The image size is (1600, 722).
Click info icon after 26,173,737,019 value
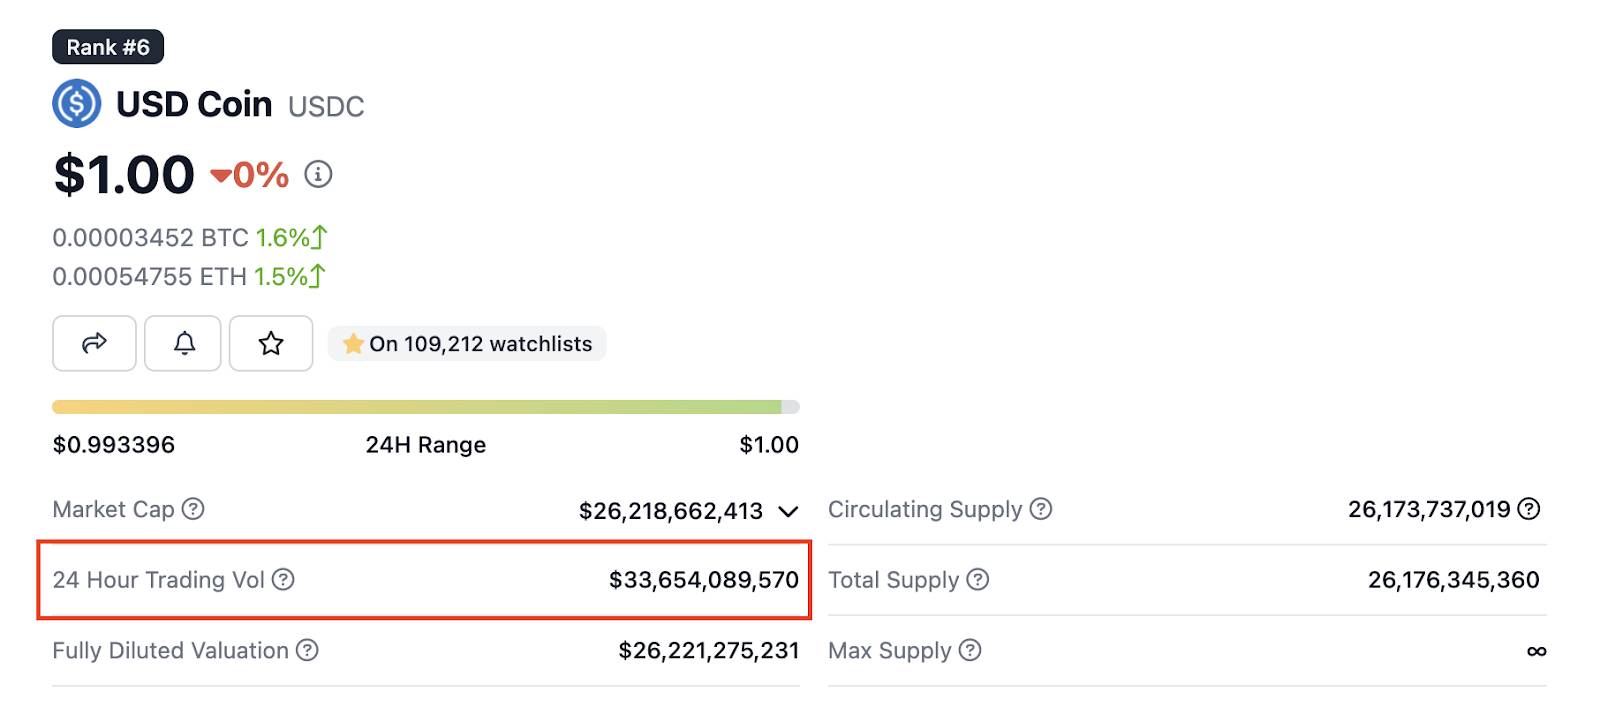coord(1529,509)
